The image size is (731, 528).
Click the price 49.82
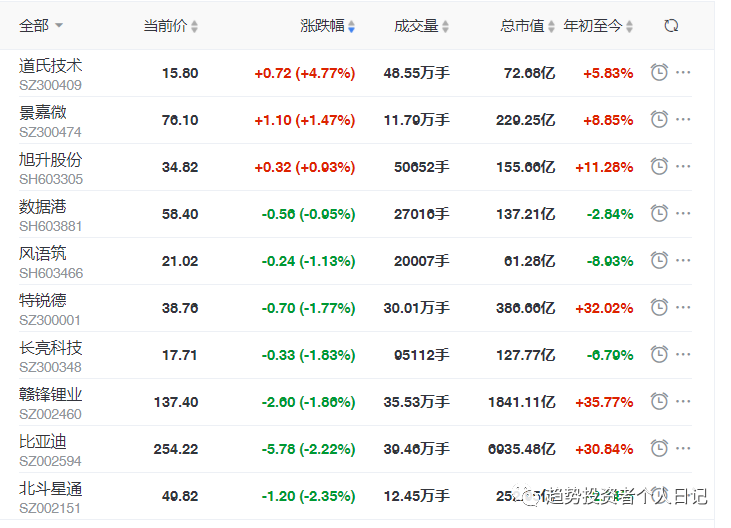(180, 496)
